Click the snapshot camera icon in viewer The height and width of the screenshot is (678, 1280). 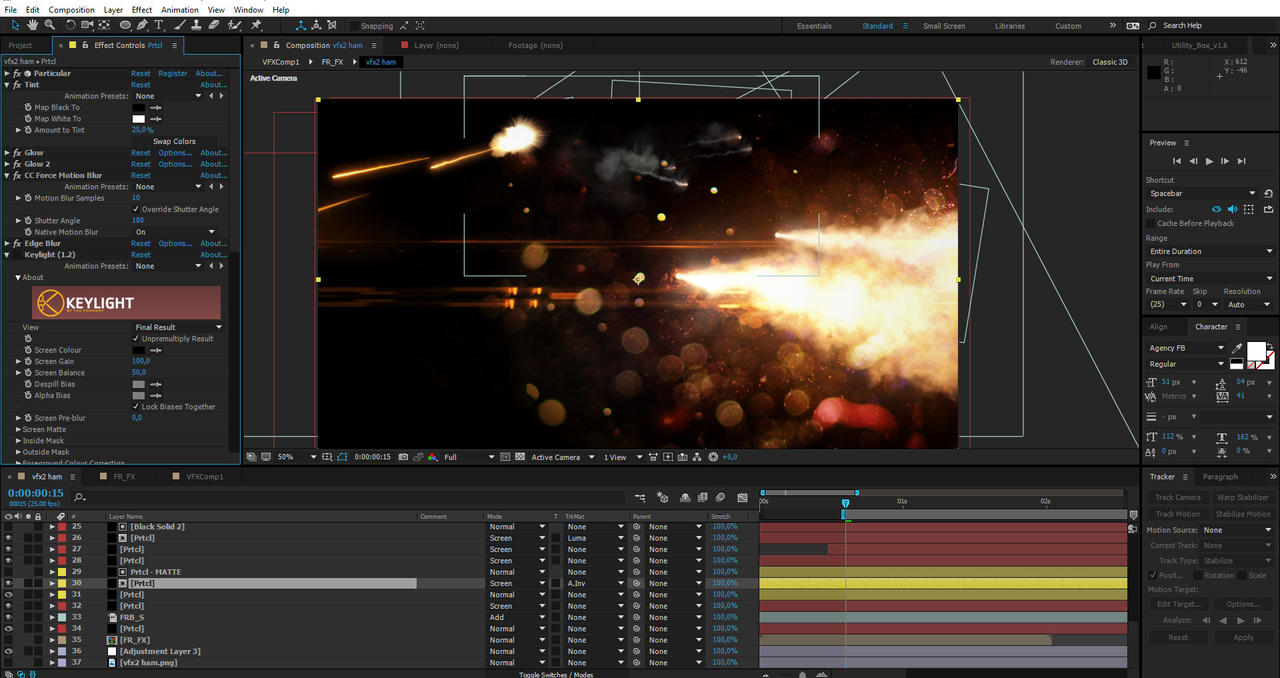pyautogui.click(x=403, y=457)
